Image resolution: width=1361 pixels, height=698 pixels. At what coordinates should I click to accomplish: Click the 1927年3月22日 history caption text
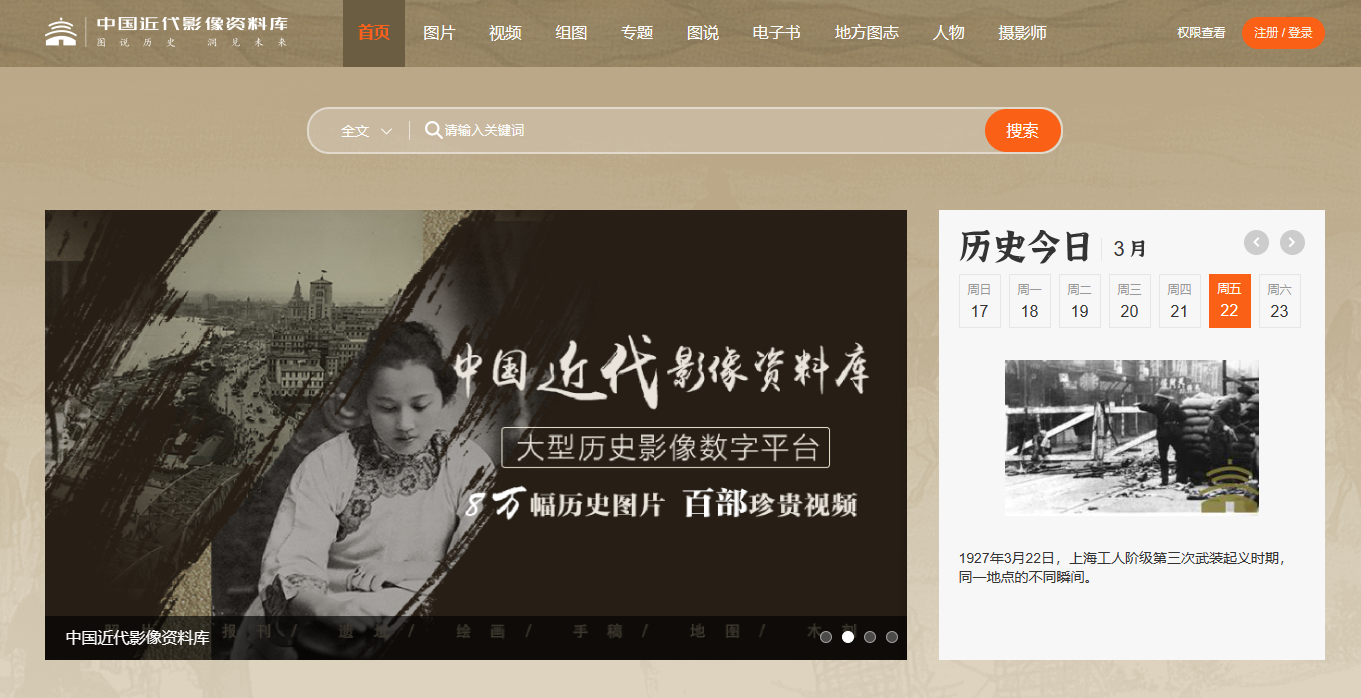point(1121,567)
